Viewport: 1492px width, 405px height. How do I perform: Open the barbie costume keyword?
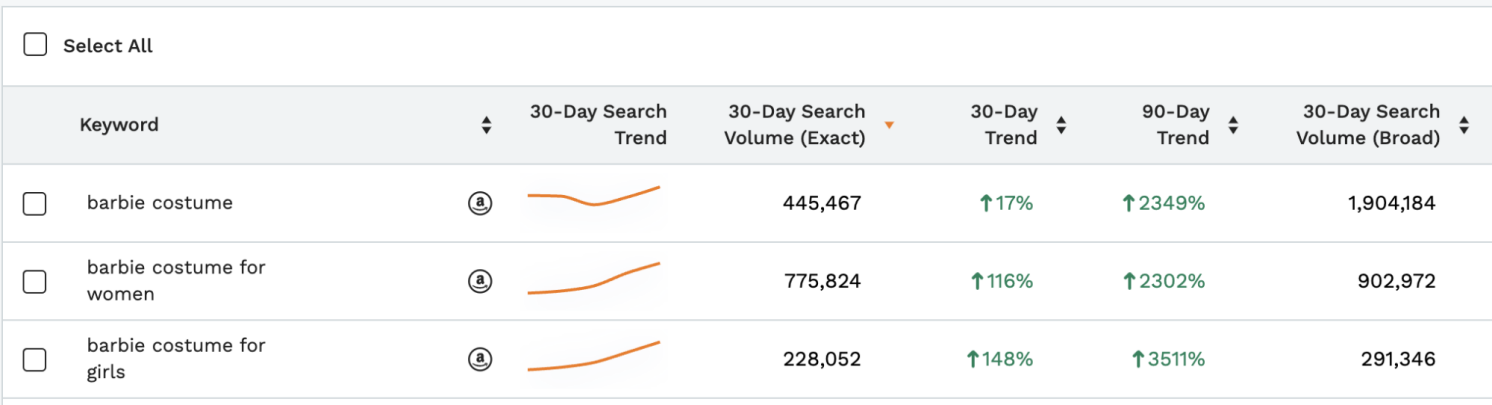click(160, 203)
